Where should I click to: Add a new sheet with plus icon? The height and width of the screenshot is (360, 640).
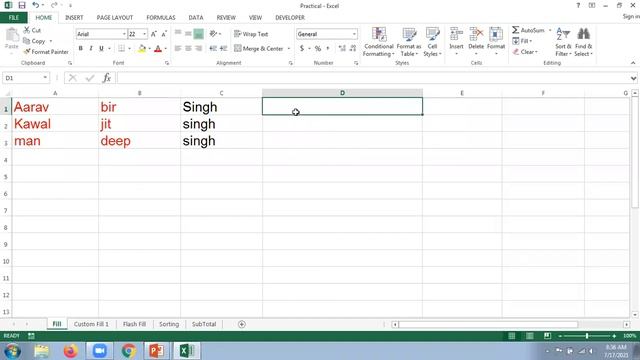click(242, 324)
